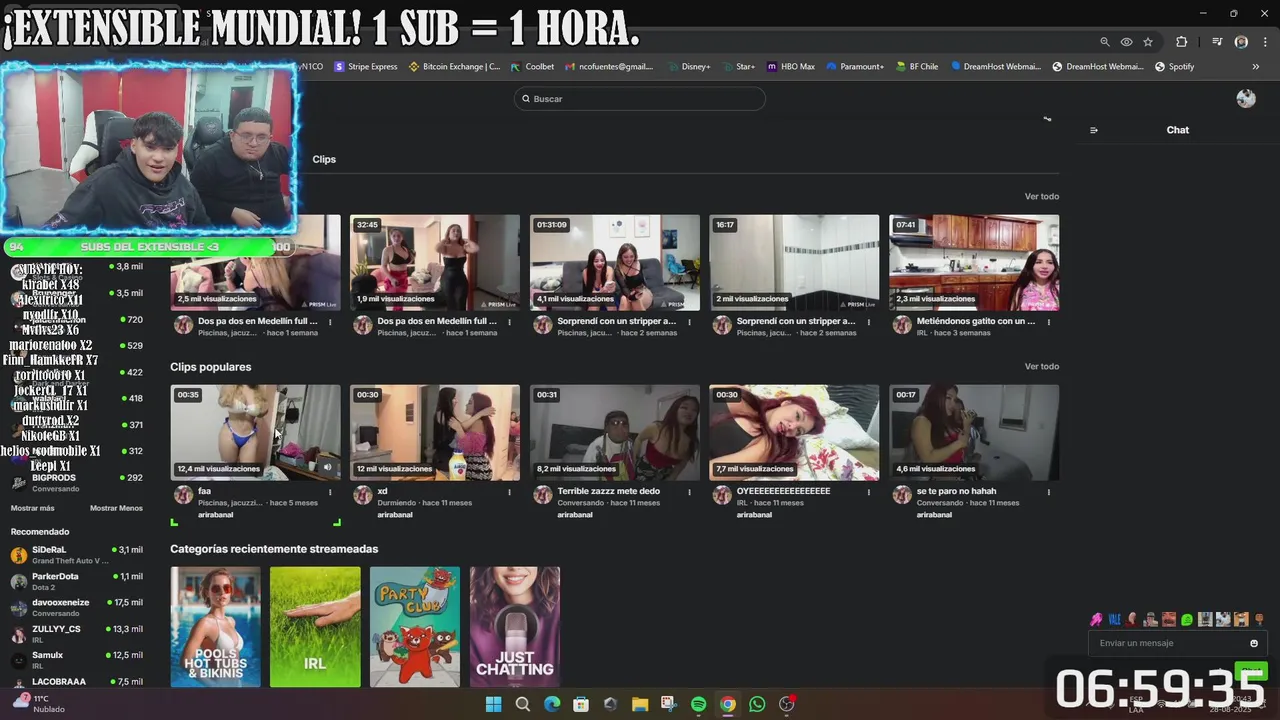Bookmark this page with the star icon
Viewport: 1280px width, 720px height.
1148,42
